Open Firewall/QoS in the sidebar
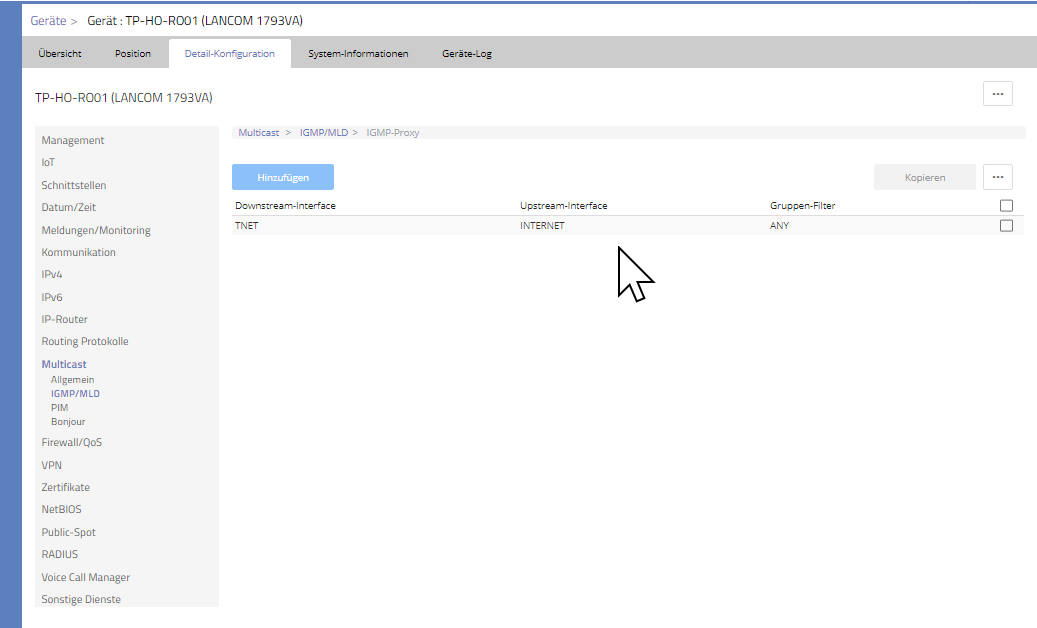Screen dimensions: 1037x628 tap(71, 442)
